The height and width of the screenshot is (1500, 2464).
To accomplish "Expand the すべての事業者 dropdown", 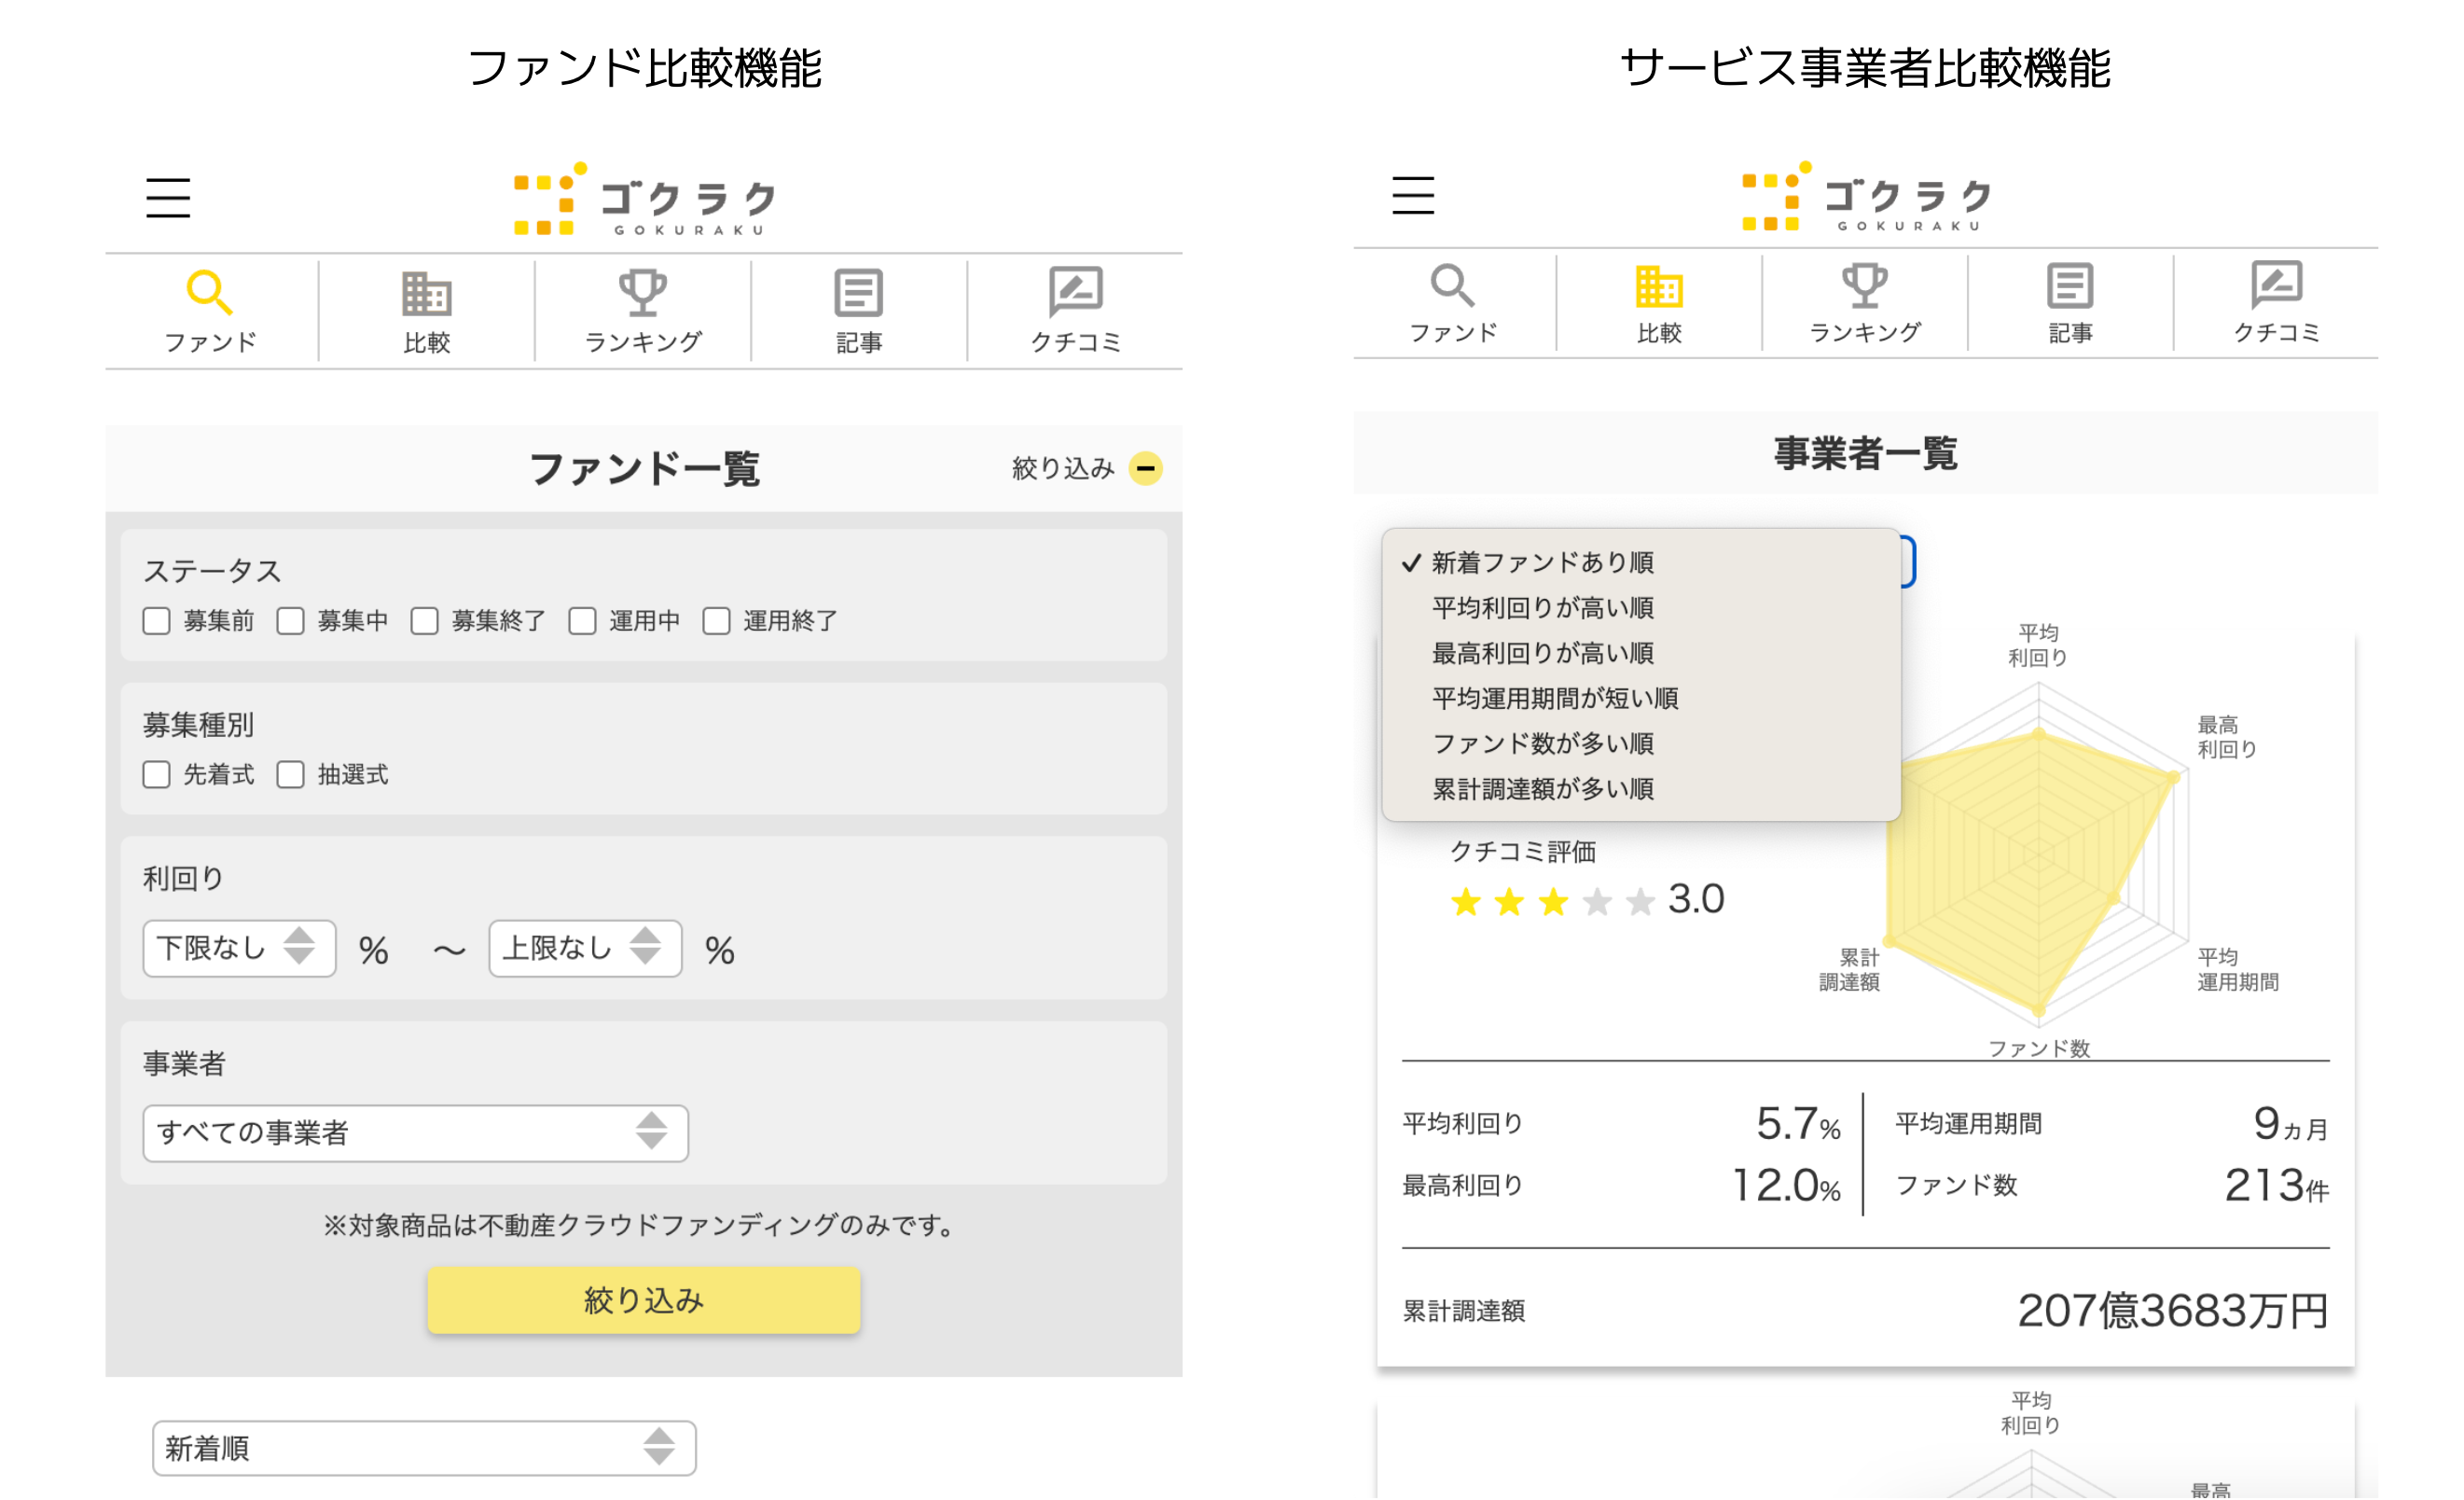I will (x=415, y=1132).
